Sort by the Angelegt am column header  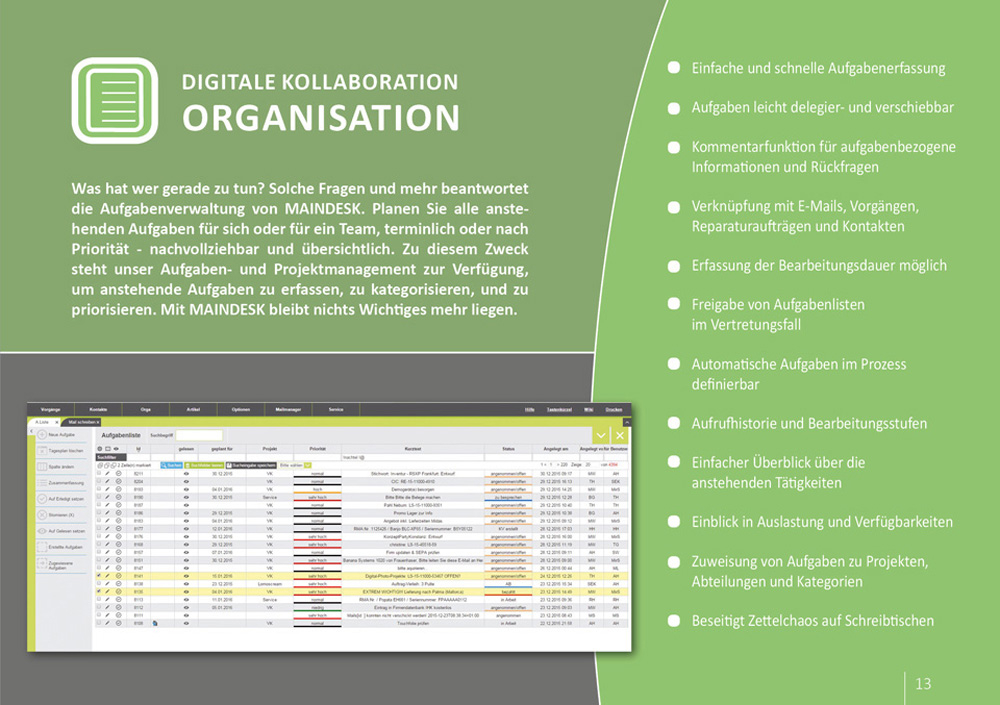[x=556, y=449]
